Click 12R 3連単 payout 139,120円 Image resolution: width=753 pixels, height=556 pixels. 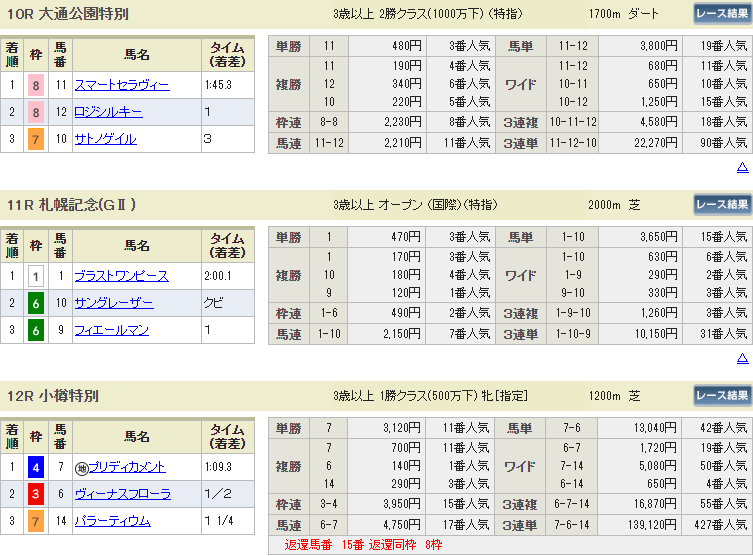coord(653,525)
